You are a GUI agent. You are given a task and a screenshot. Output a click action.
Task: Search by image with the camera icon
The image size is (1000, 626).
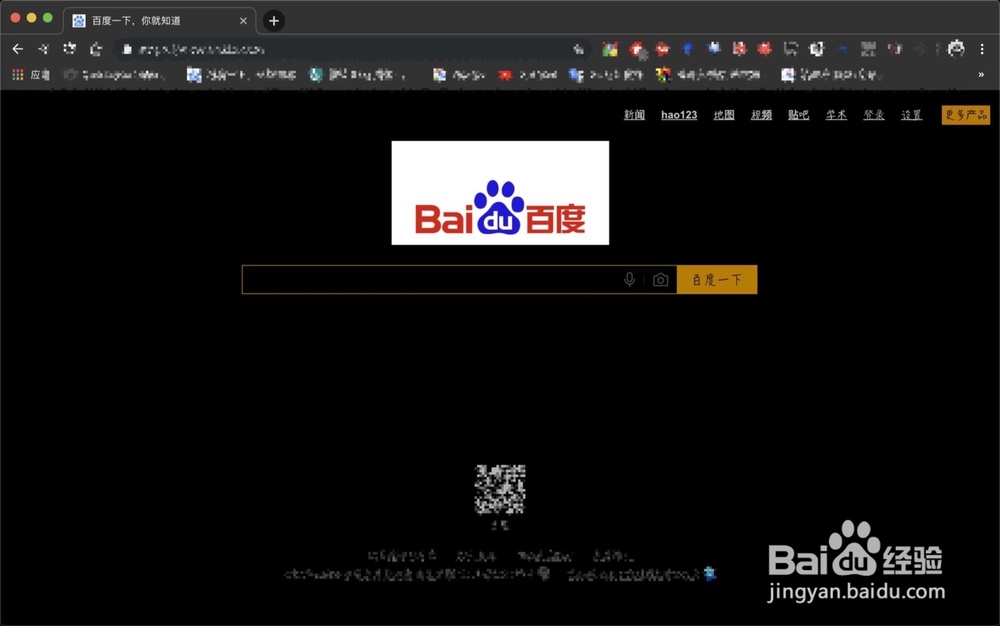[661, 280]
